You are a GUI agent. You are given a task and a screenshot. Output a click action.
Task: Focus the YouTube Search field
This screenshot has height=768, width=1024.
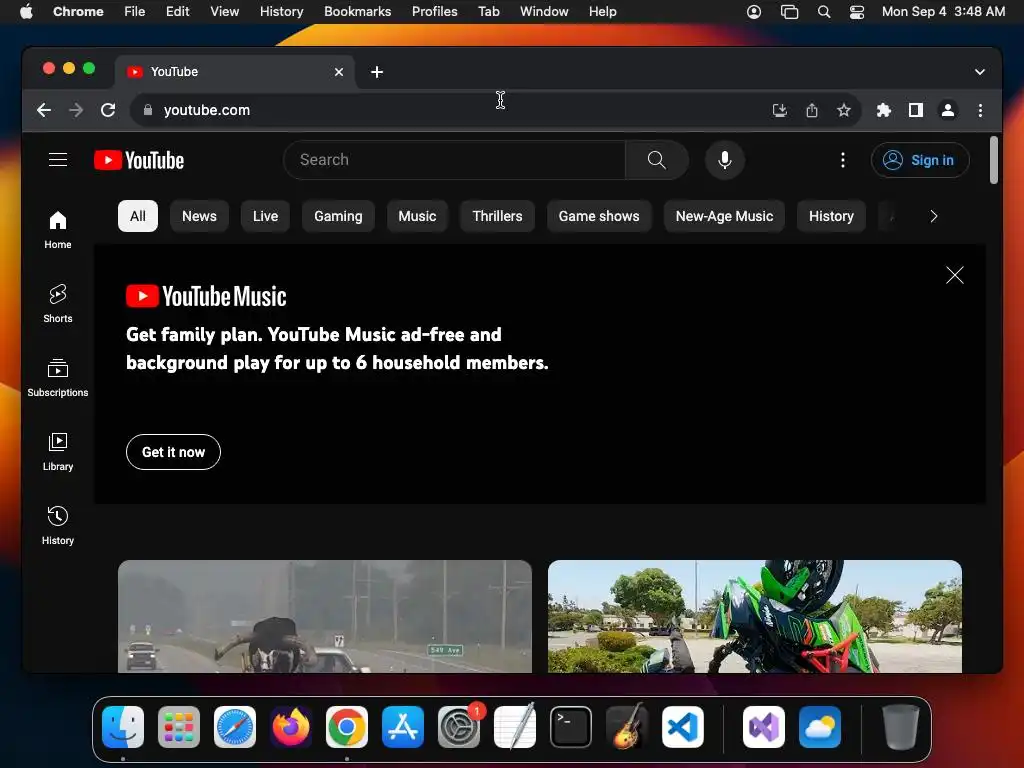point(455,160)
